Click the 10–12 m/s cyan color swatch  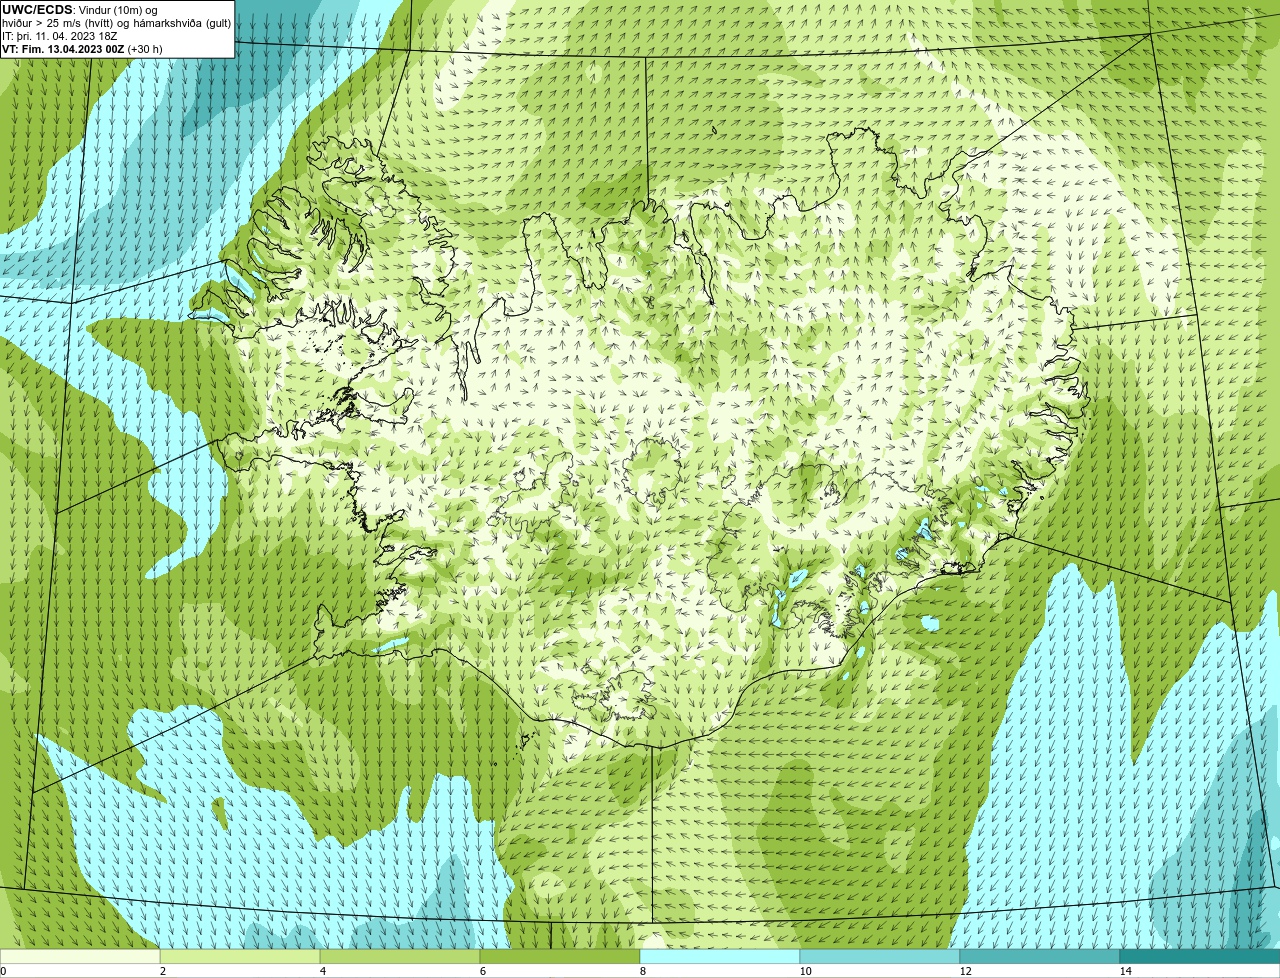pos(880,956)
